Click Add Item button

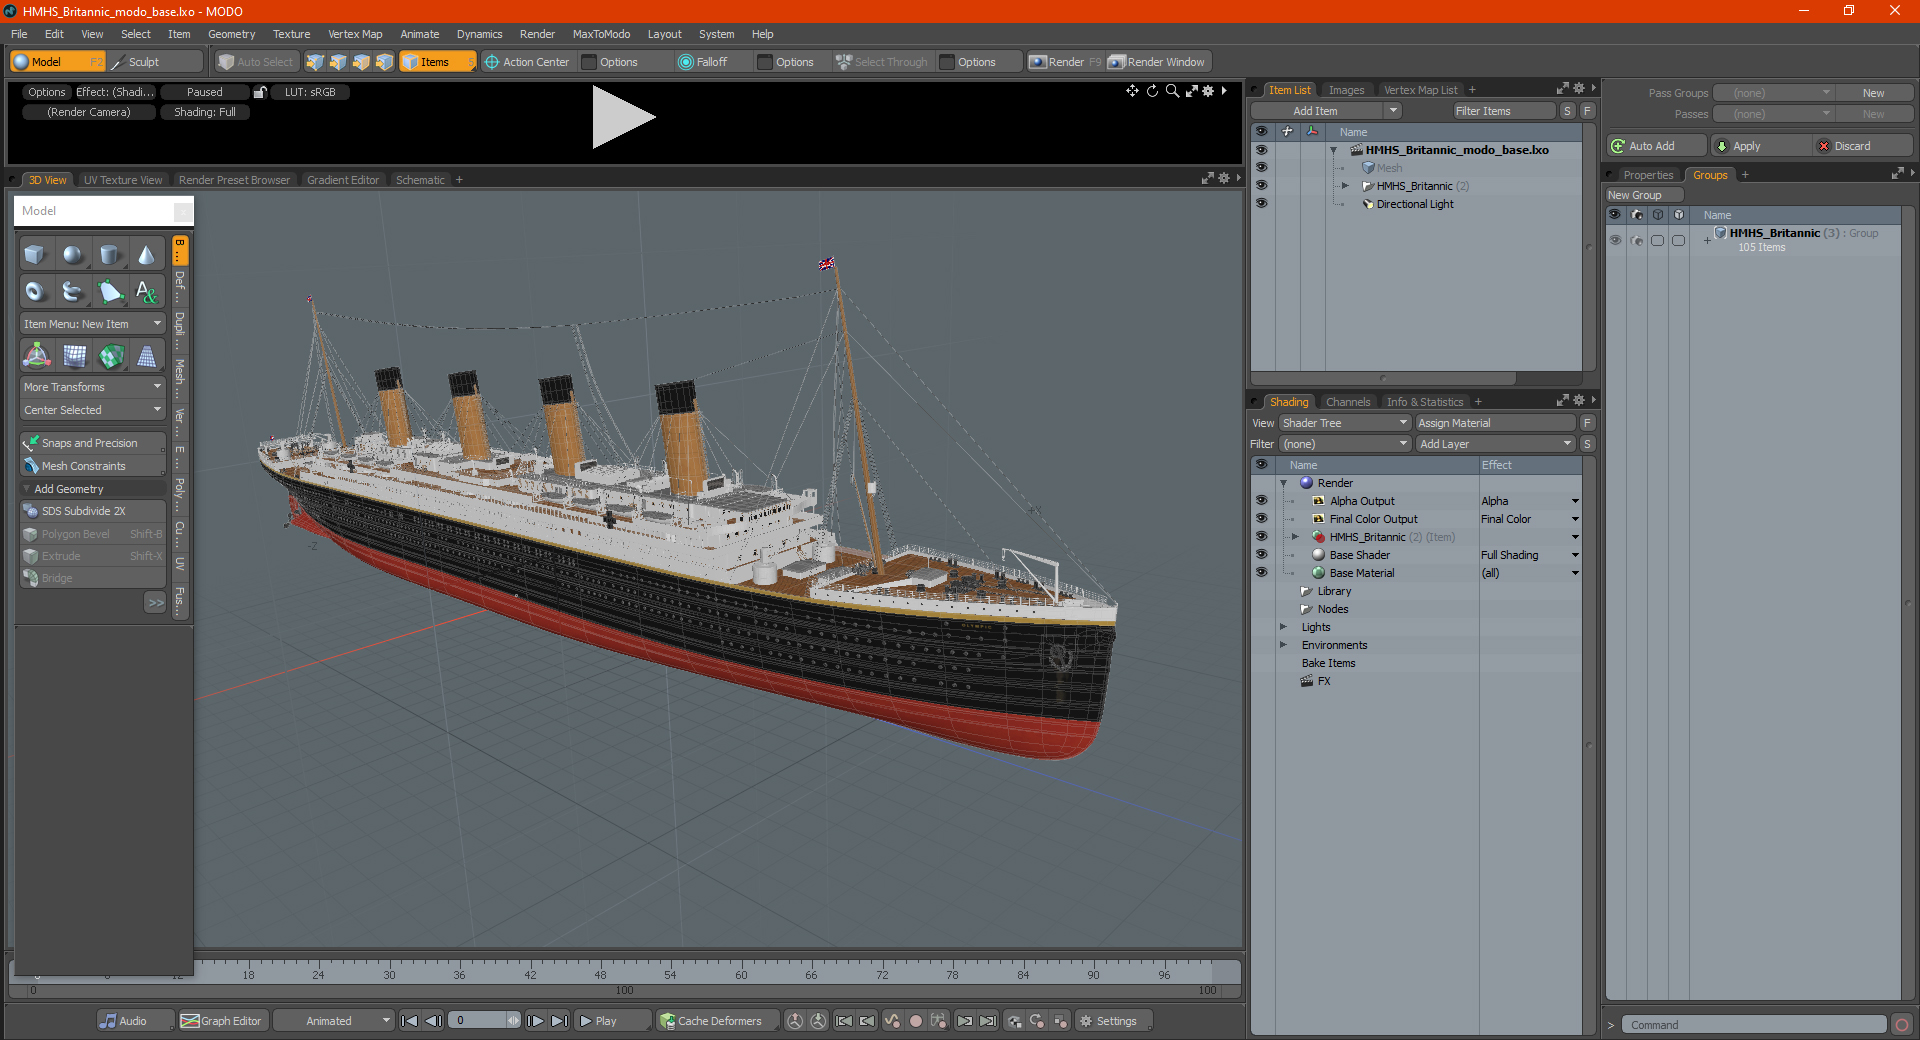(1316, 111)
